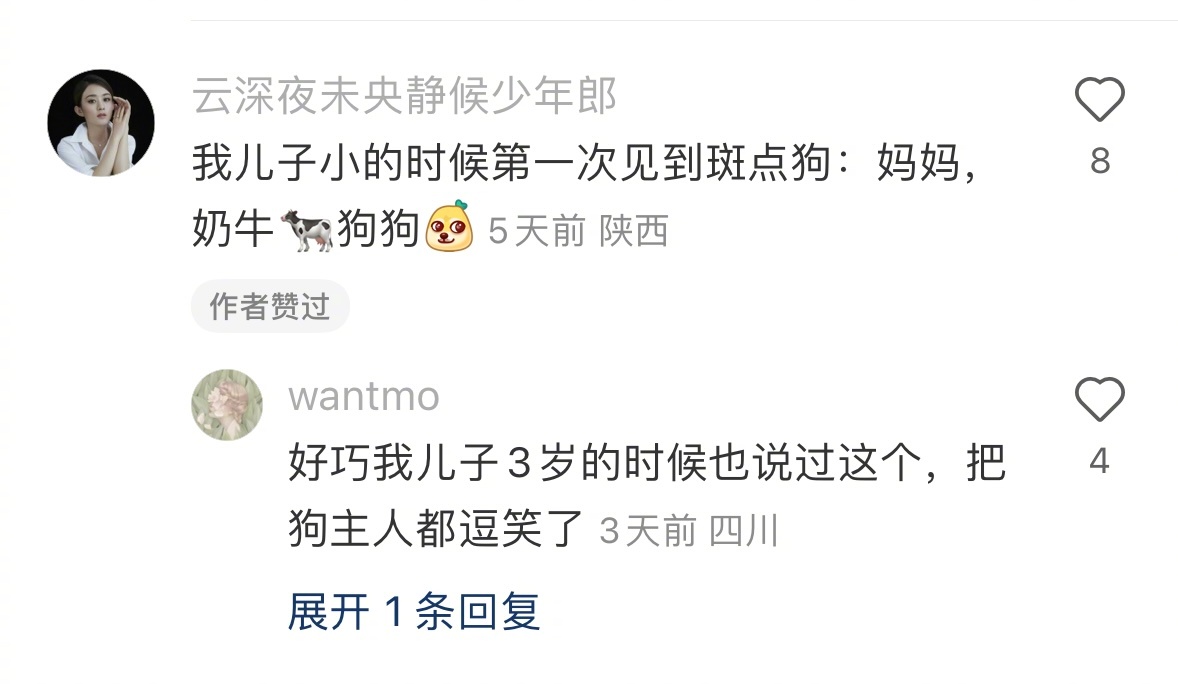Screen dimensions: 1178x684
Task: Tap the text 奶牛 before the cow emoji
Action: tap(233, 229)
